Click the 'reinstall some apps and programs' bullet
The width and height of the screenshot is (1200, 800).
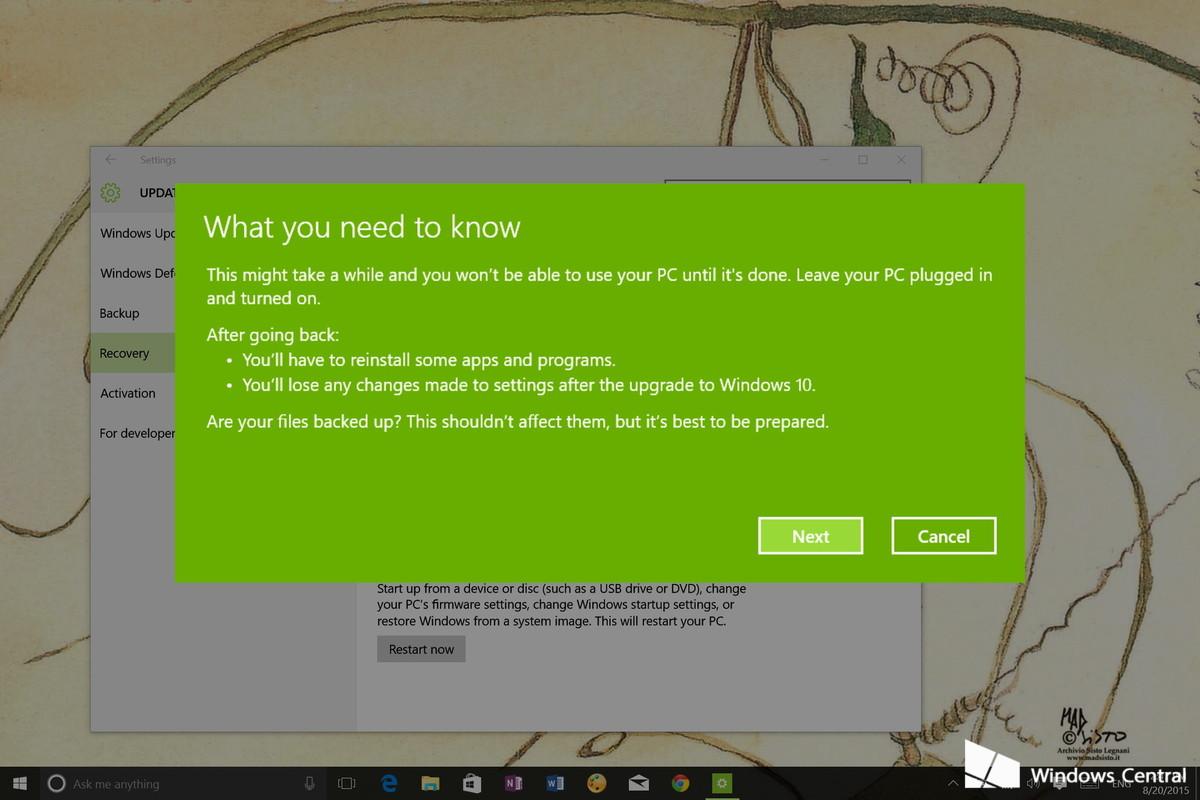[x=428, y=360]
